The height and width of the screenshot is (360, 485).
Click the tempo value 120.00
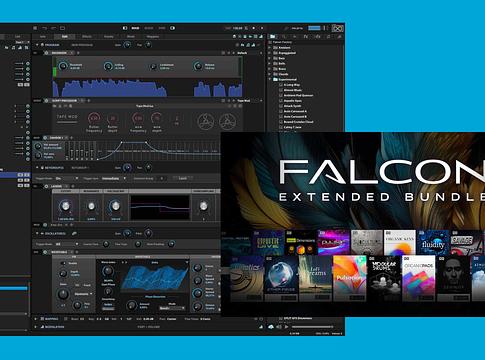237,28
